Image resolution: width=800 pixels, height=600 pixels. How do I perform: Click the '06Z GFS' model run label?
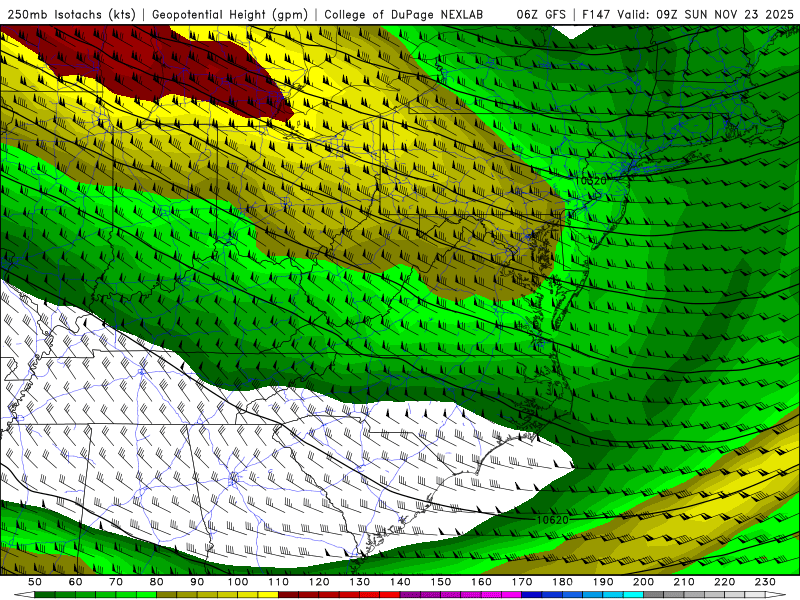(x=540, y=14)
